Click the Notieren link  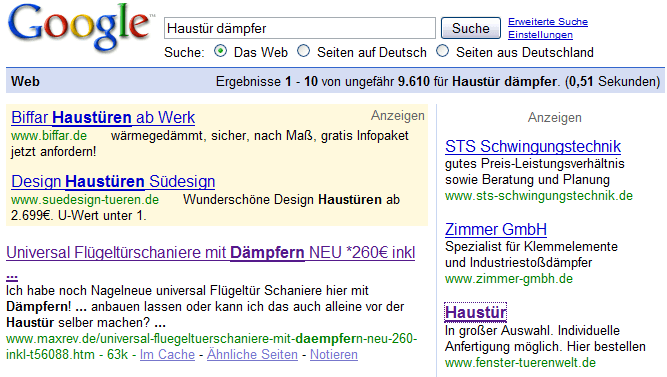334,354
